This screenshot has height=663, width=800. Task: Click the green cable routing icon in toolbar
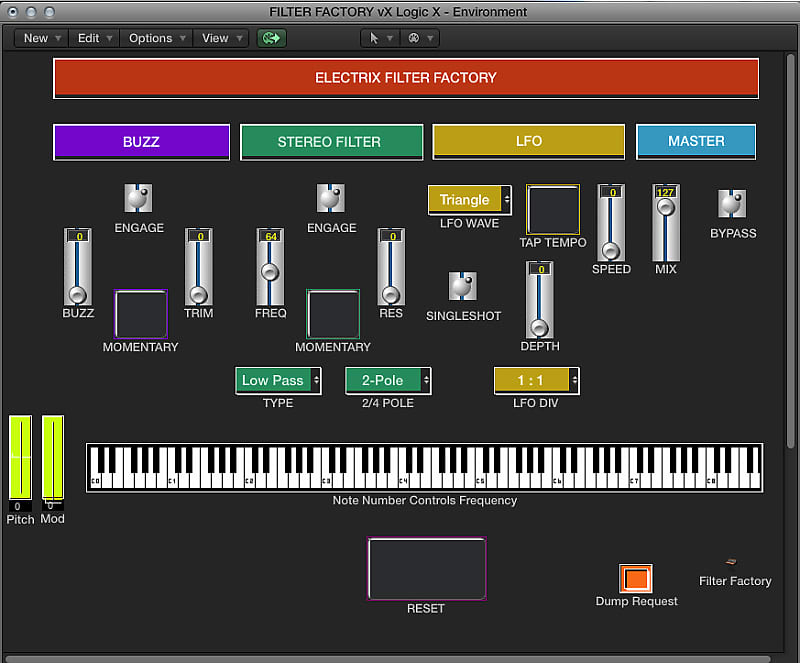pos(271,37)
